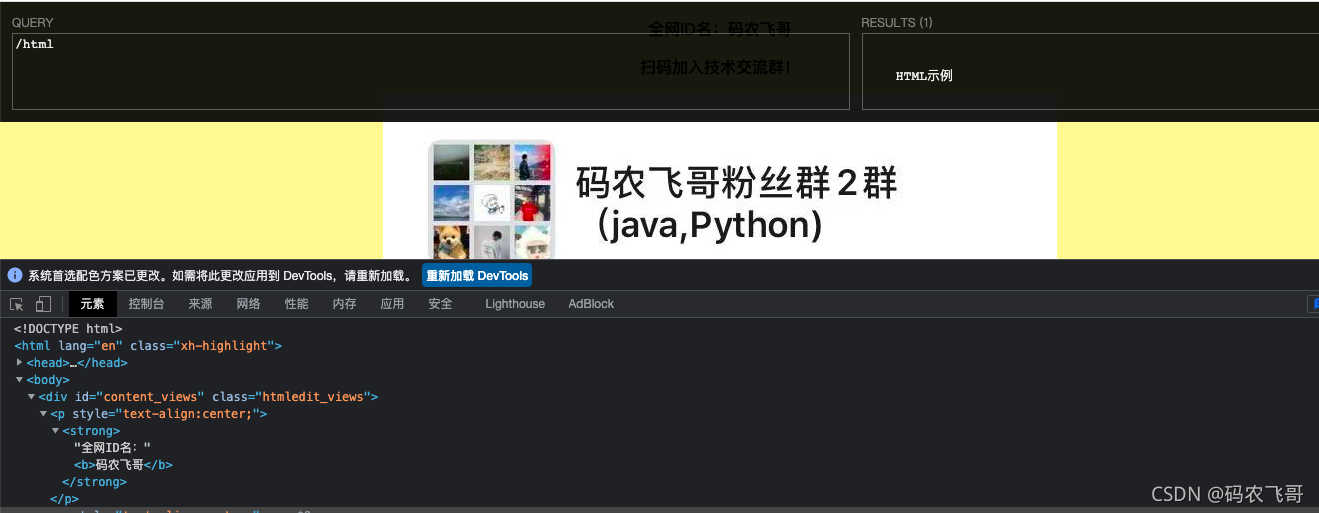This screenshot has height=513, width=1319.
Task: Toggle the device toolbar icon
Action: pos(43,304)
